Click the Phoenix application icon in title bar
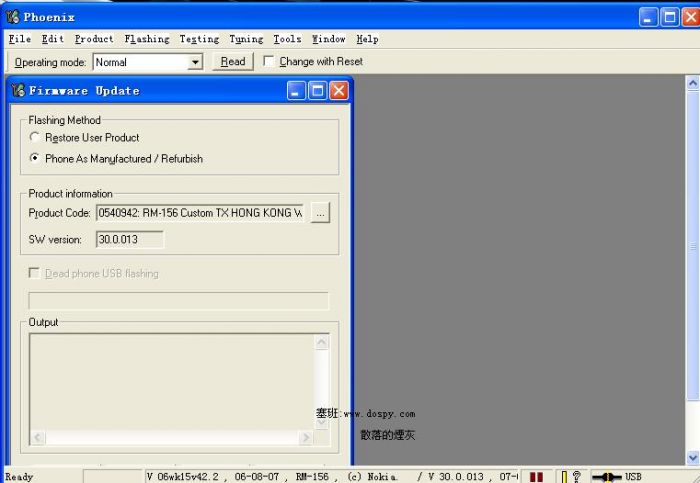 click(13, 17)
